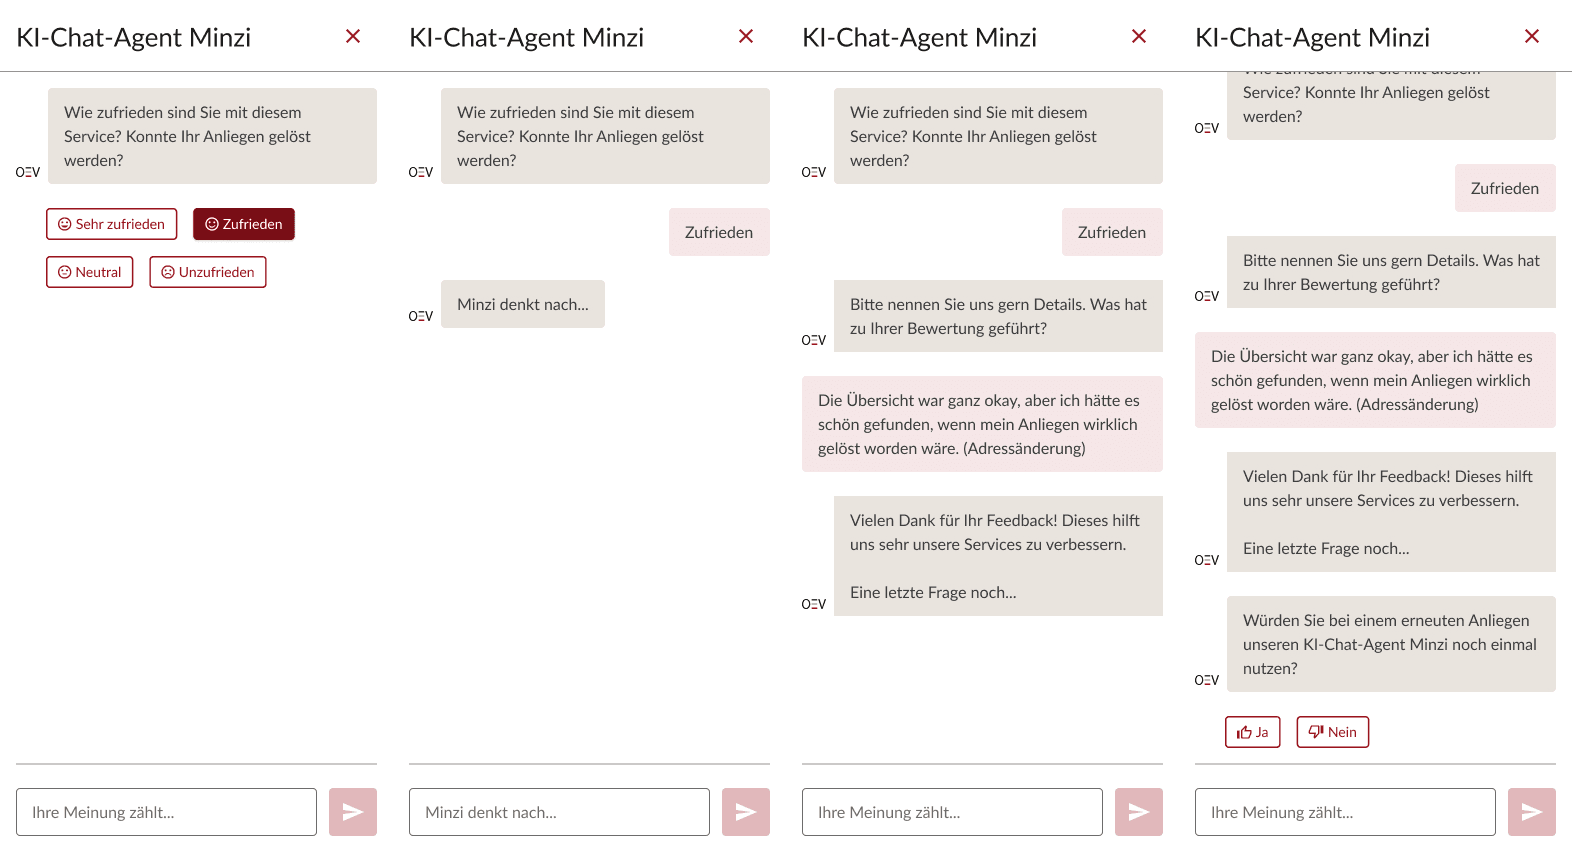This screenshot has width=1572, height=852.
Task: Click the smiley icon in Neutral button
Action: click(63, 271)
